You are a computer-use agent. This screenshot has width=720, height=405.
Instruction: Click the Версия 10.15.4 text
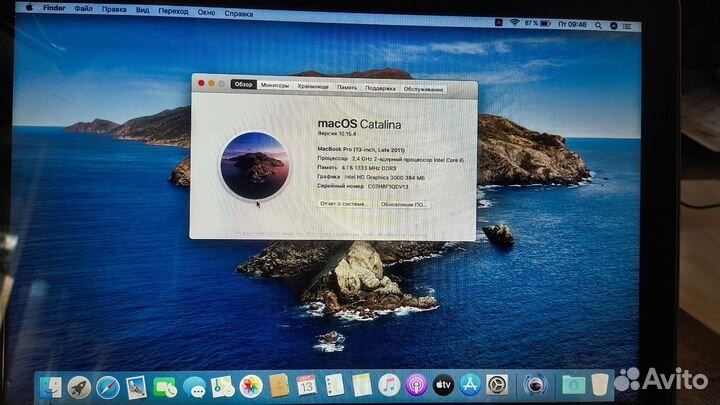[x=337, y=134]
